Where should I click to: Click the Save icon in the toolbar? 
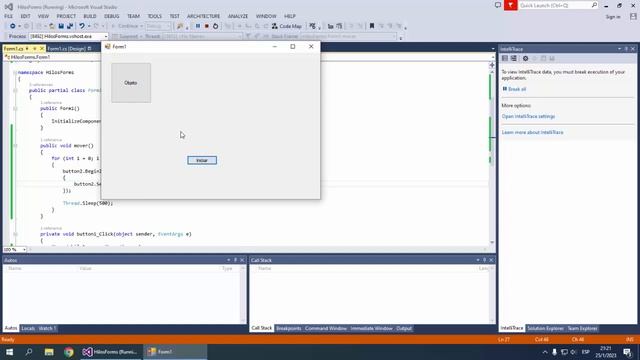(61, 26)
